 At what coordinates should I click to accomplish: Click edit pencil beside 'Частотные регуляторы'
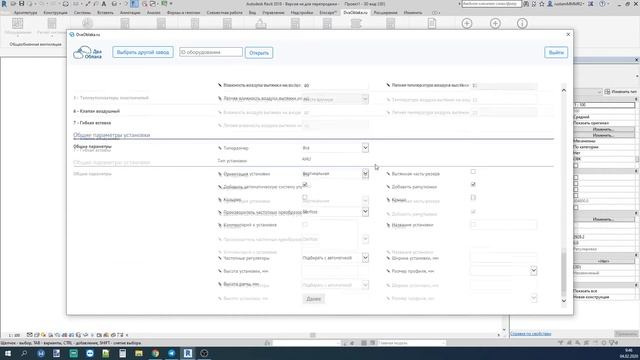pyautogui.click(x=220, y=258)
